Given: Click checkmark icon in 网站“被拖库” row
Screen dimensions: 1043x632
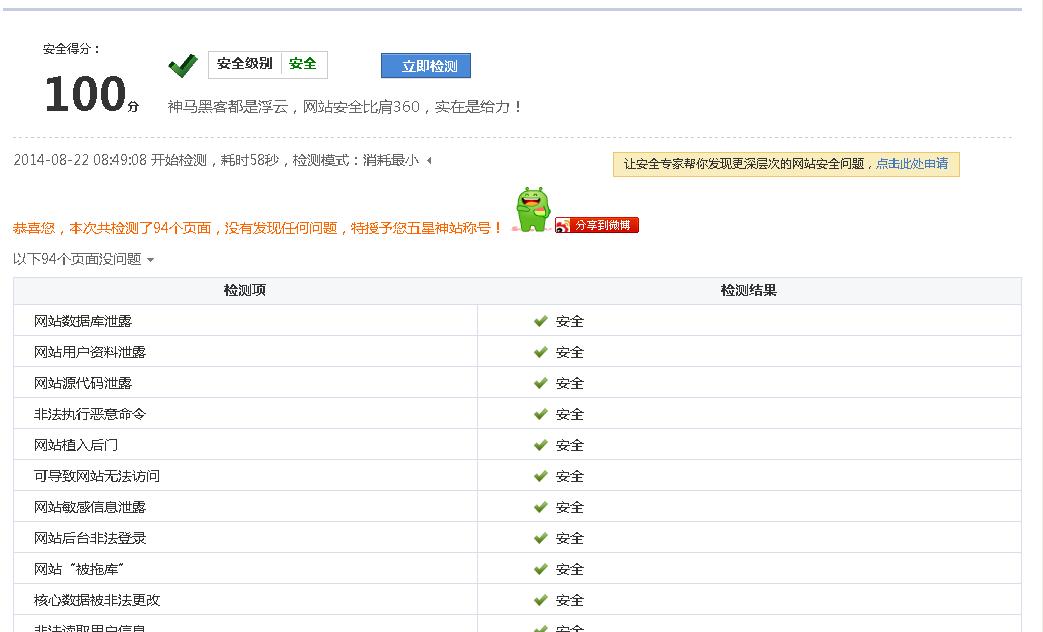Looking at the screenshot, I should [541, 569].
